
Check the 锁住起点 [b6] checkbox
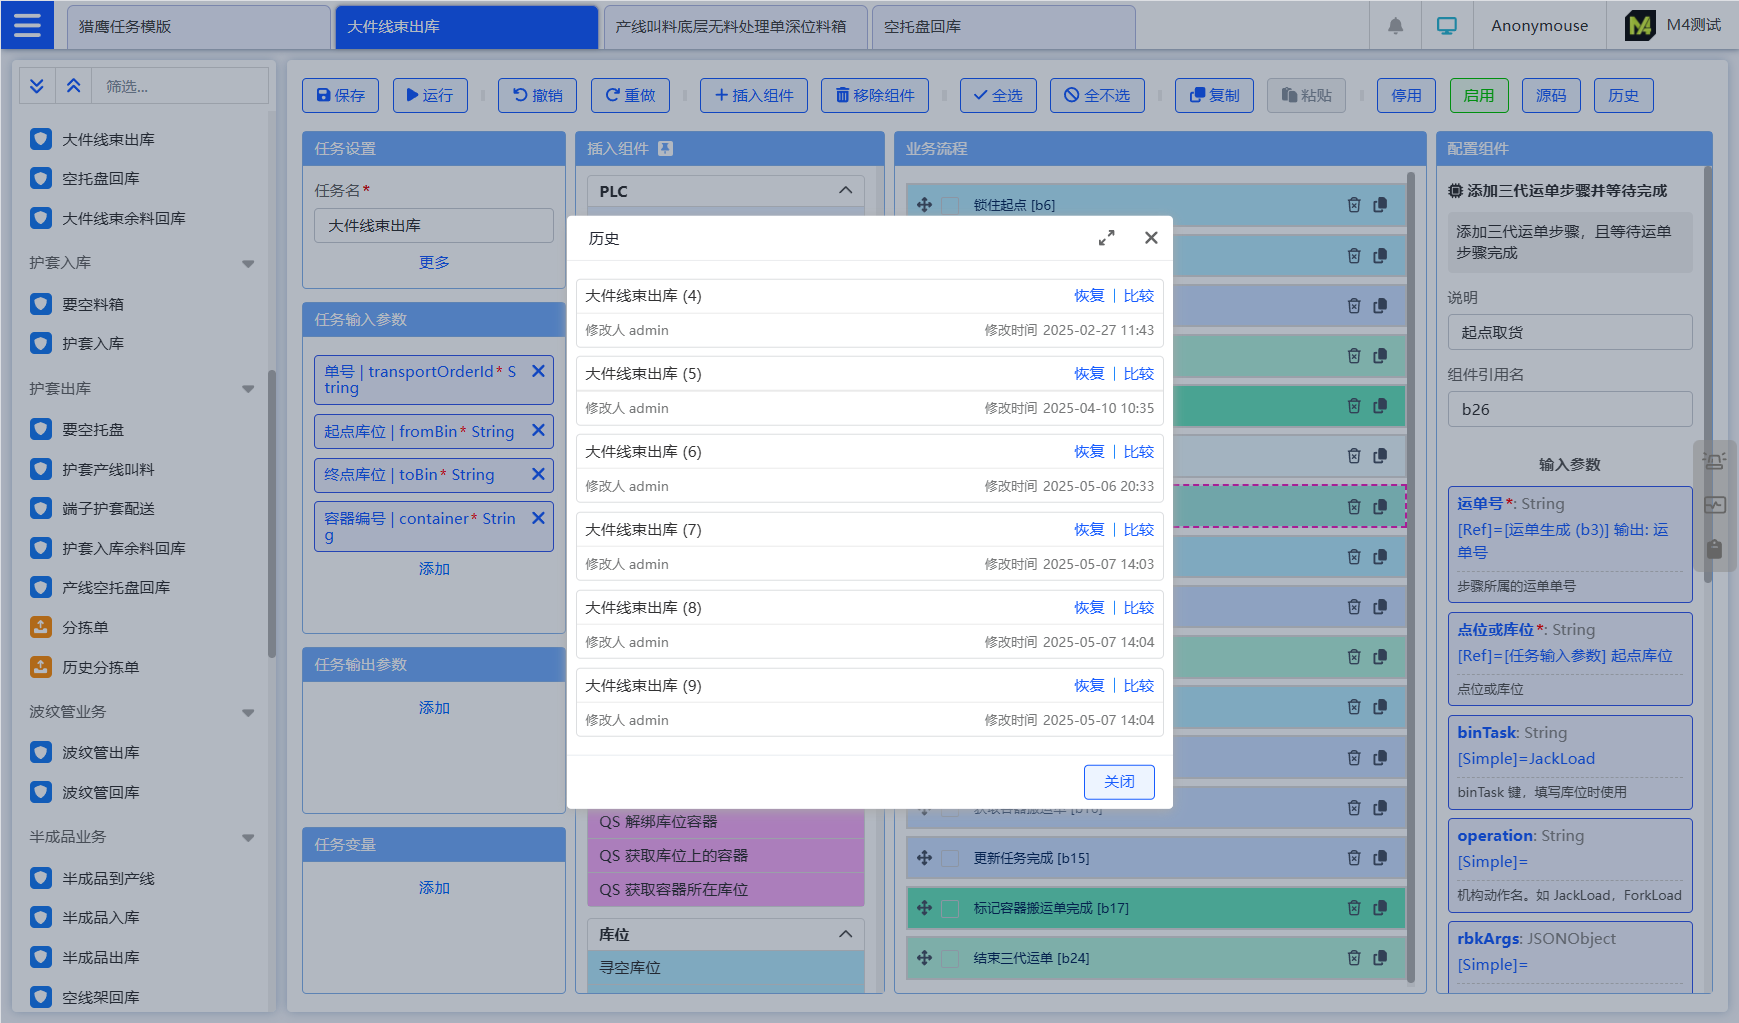(x=950, y=205)
